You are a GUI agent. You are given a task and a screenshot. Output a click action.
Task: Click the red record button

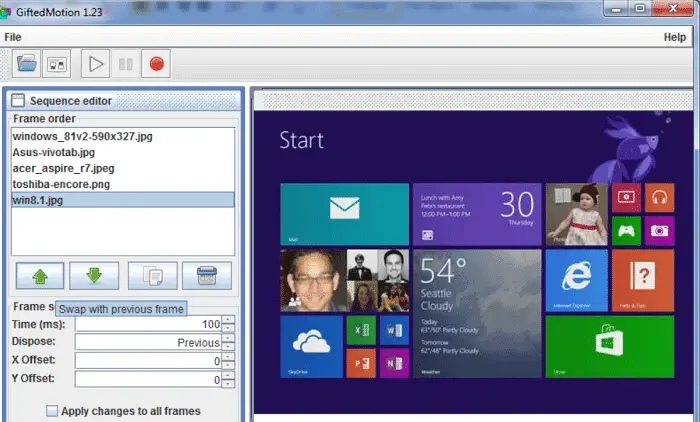click(156, 64)
